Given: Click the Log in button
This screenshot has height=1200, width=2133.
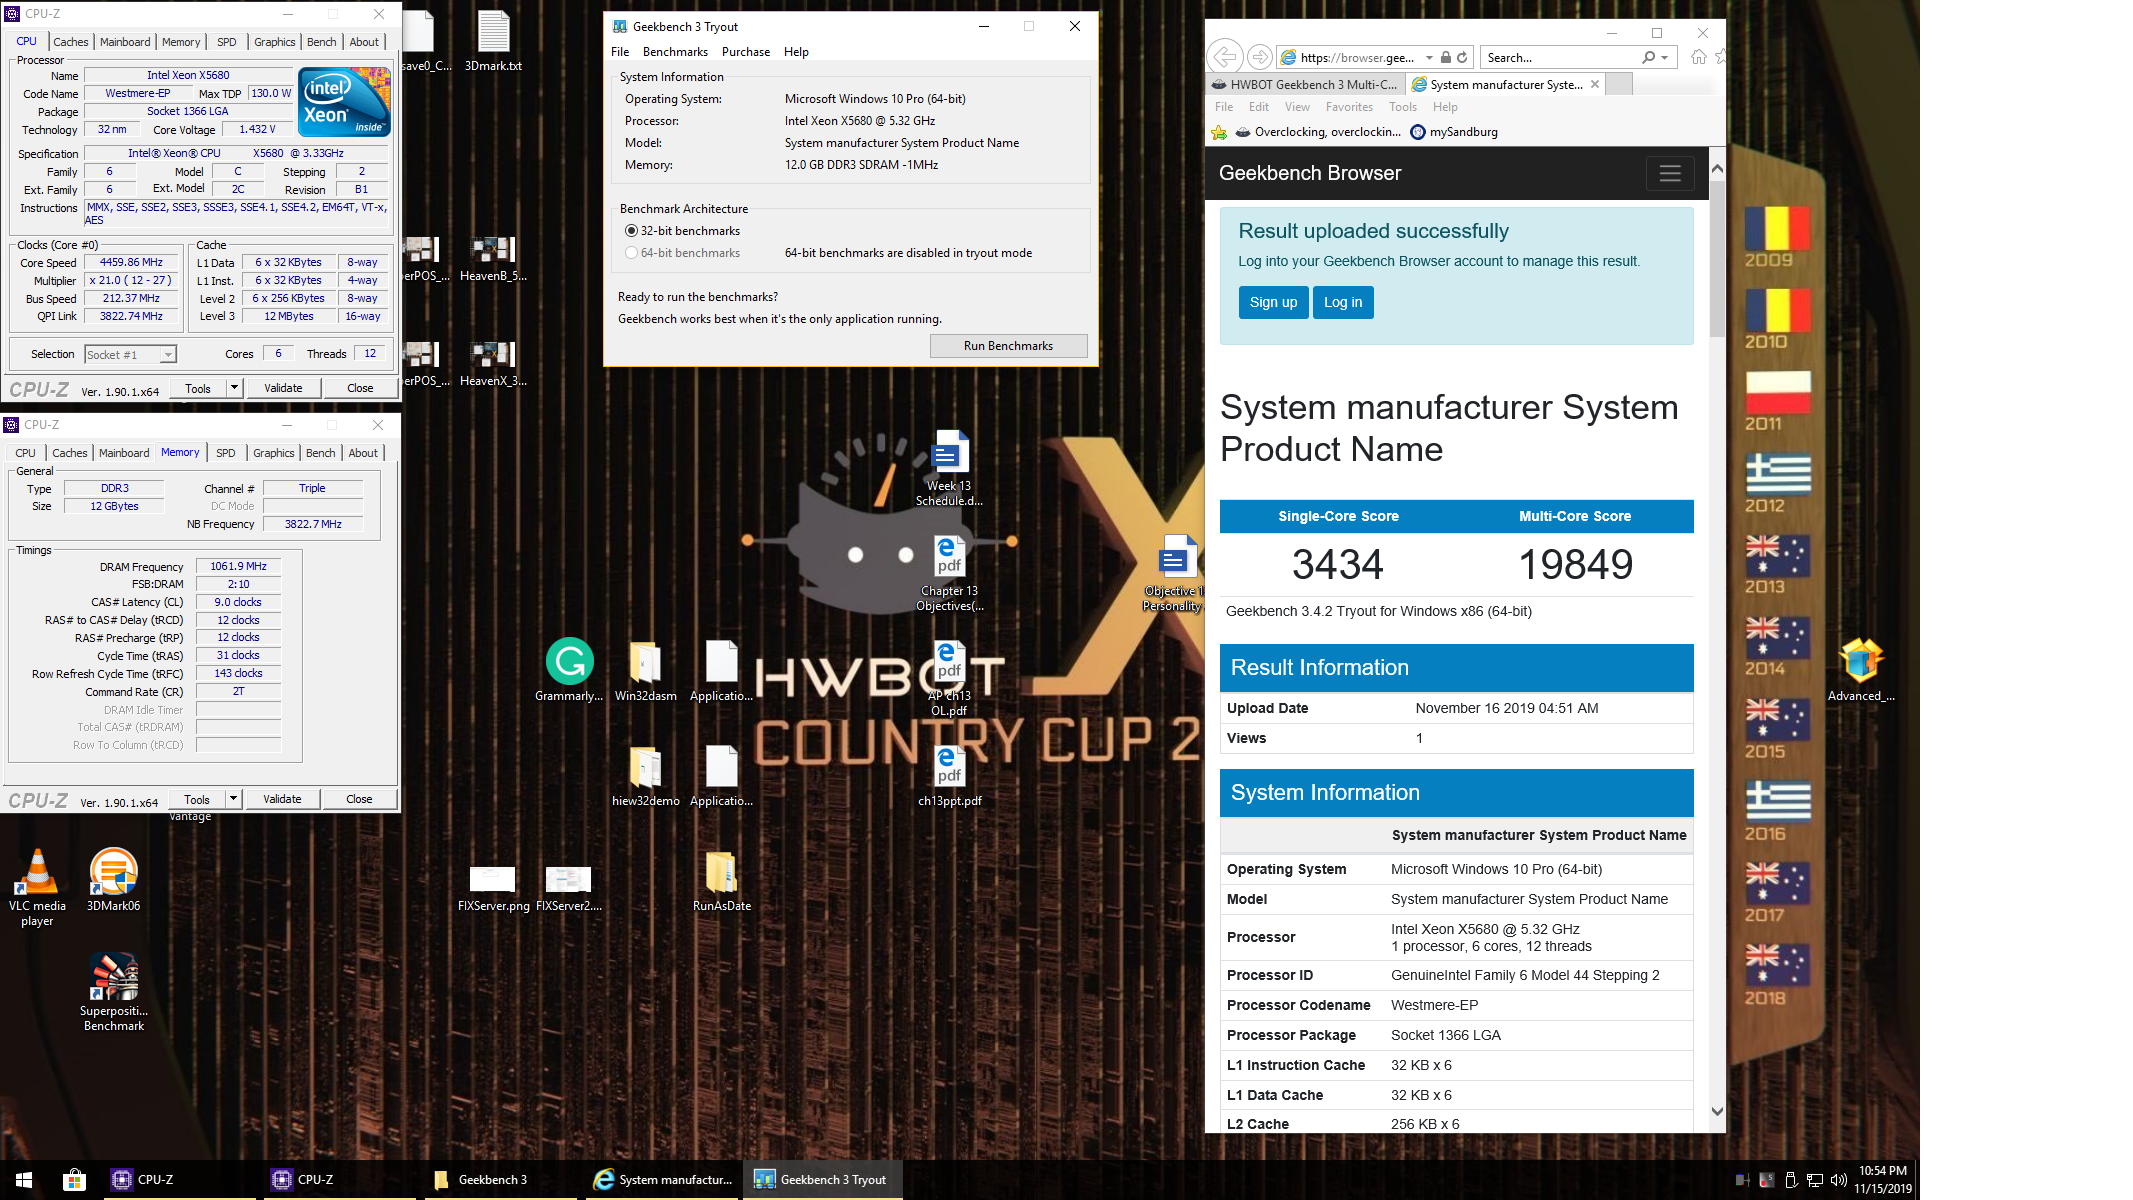Looking at the screenshot, I should tap(1343, 302).
